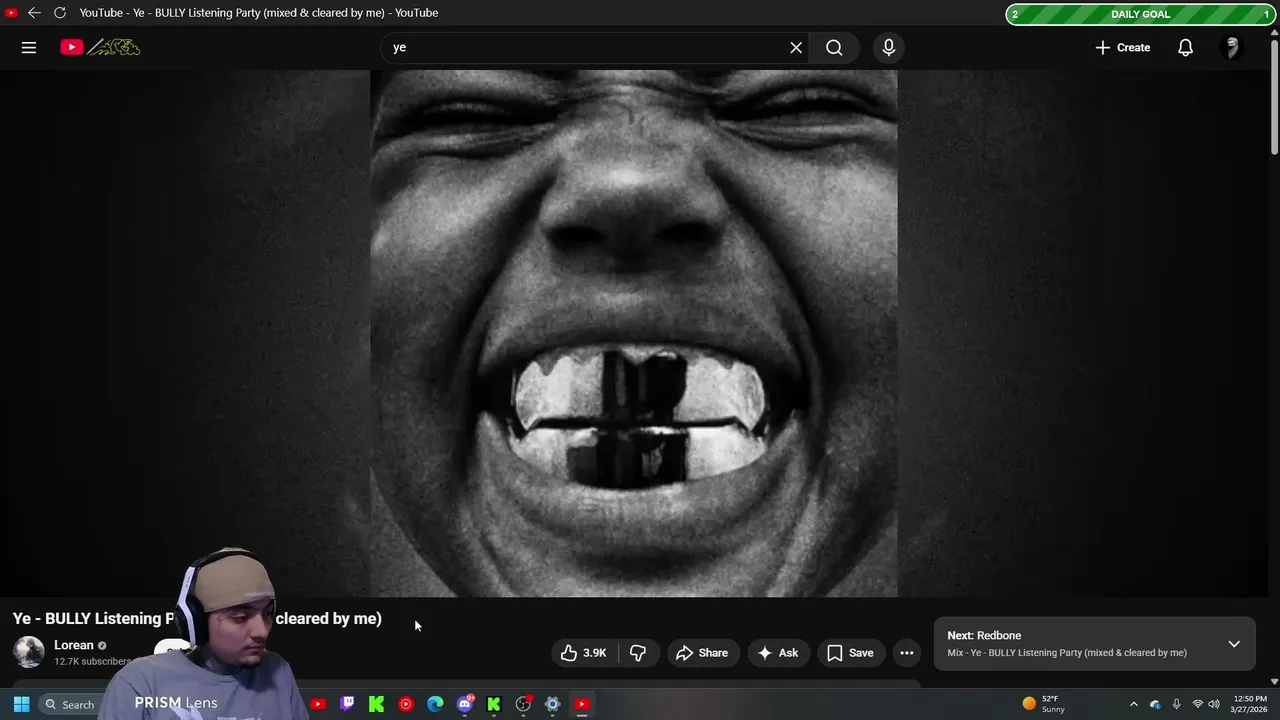
Task: Click the Daily Goal progress bar
Action: [1140, 14]
